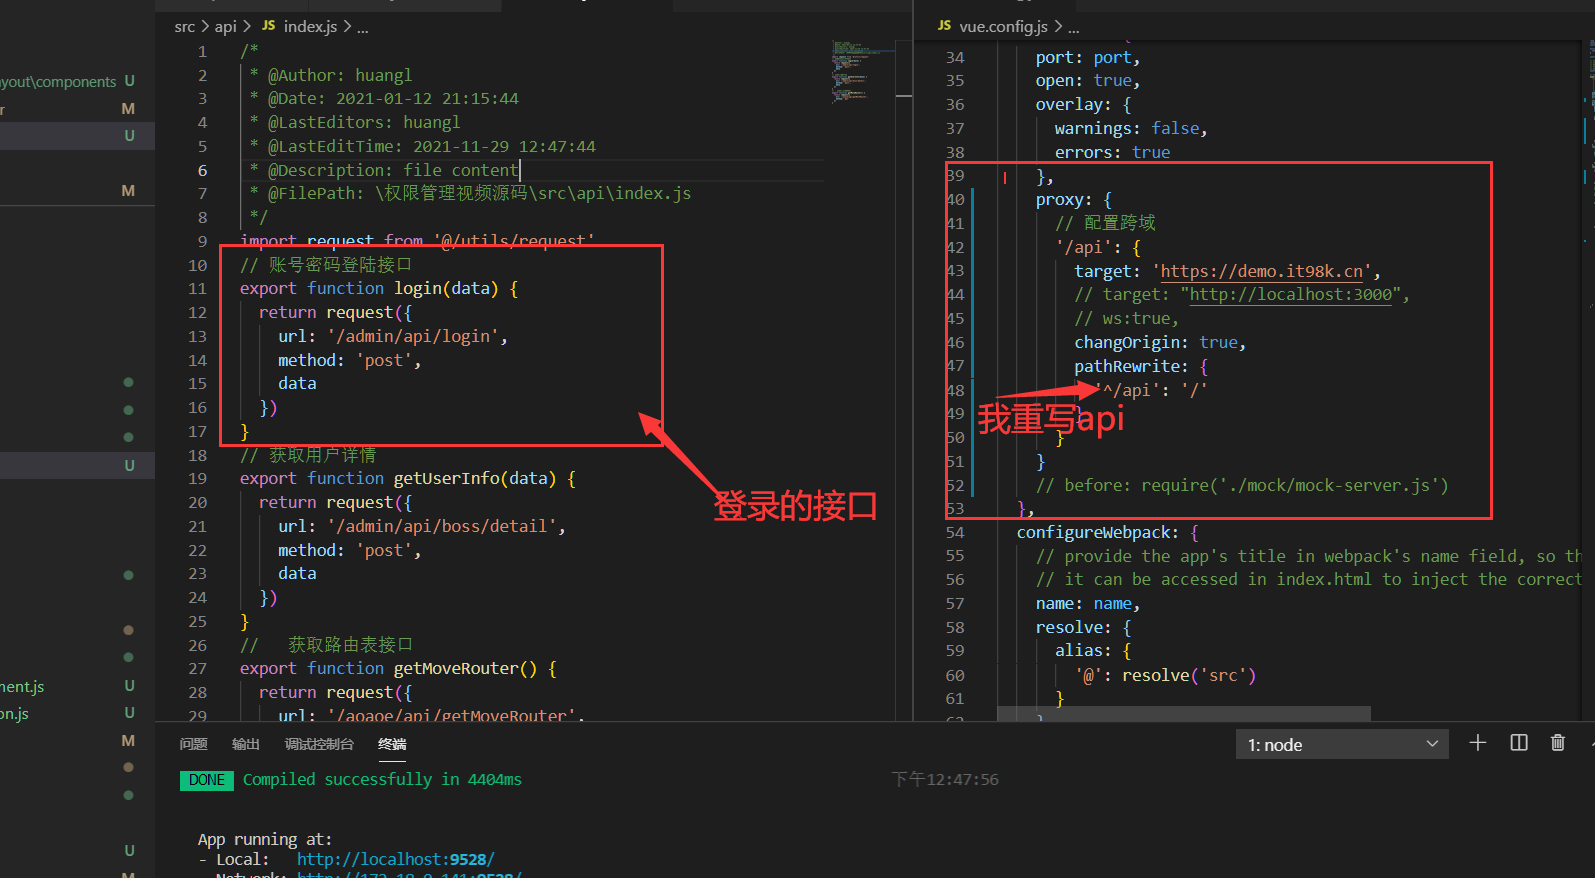Click the import request line 9

(x=417, y=241)
